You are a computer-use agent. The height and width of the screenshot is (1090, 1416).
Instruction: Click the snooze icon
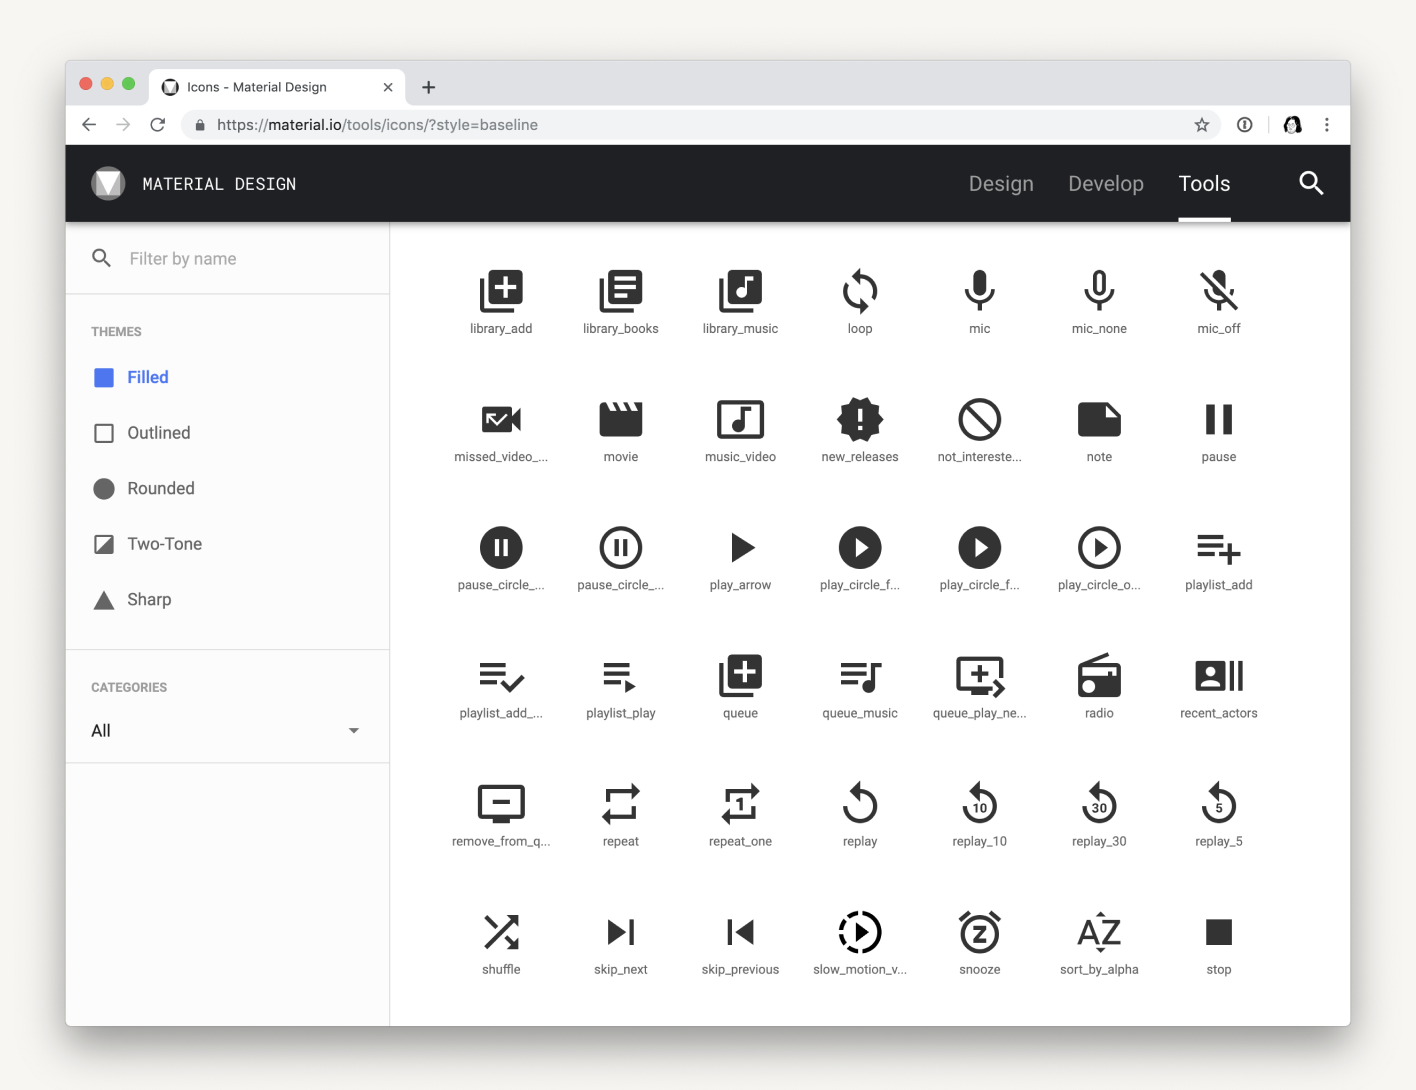[x=979, y=931]
